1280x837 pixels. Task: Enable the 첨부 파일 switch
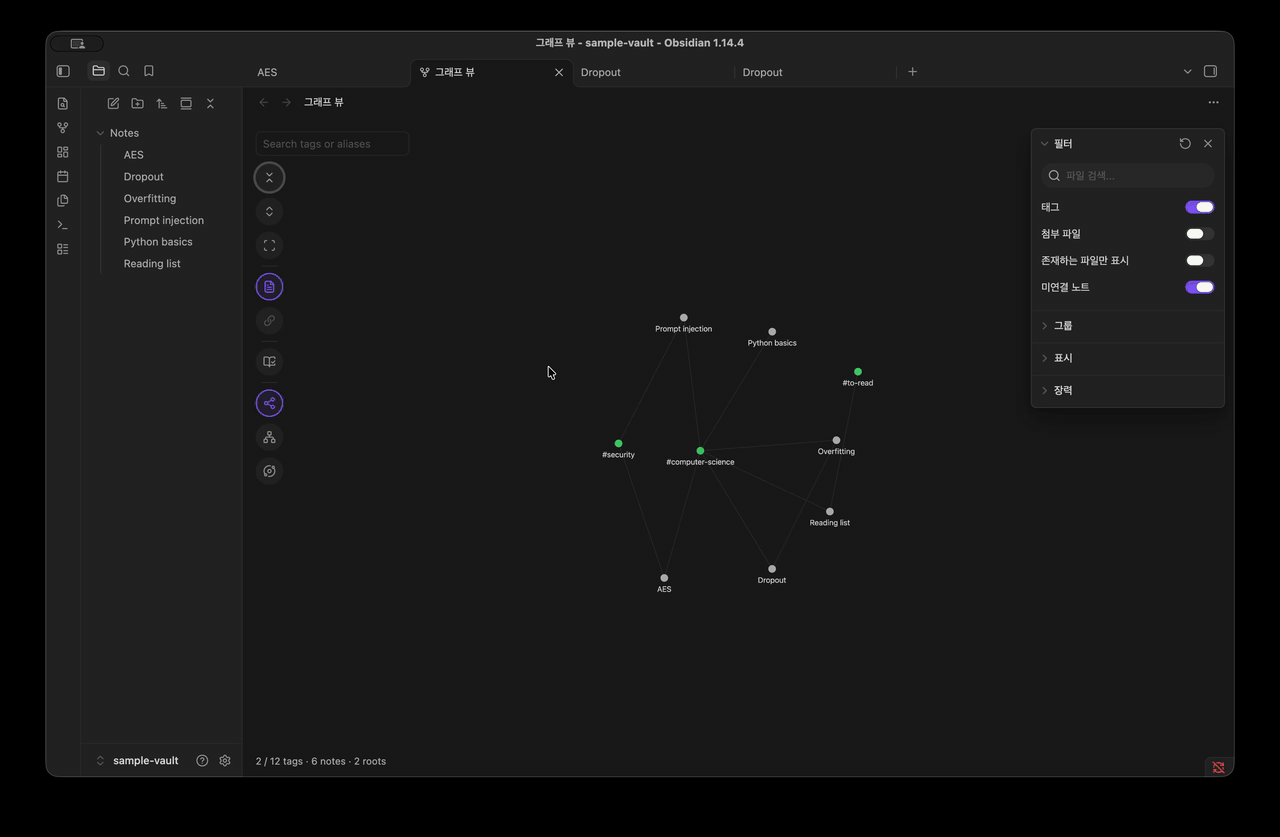point(1200,234)
